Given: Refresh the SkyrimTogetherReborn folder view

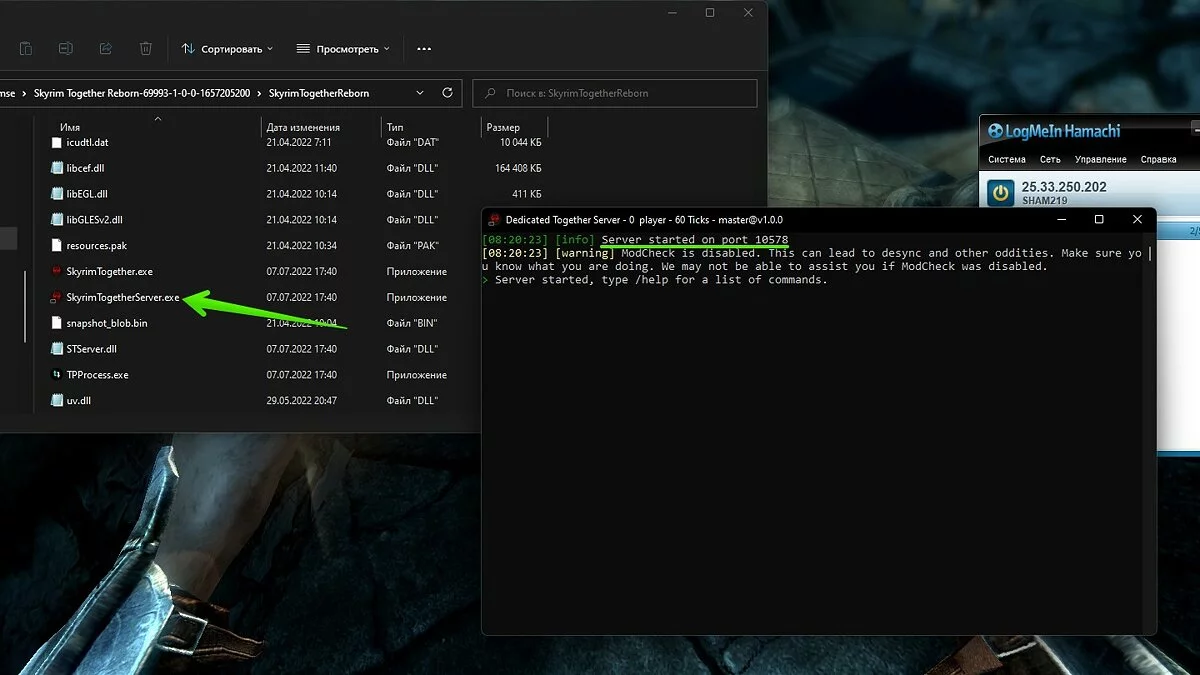Looking at the screenshot, I should coord(447,93).
